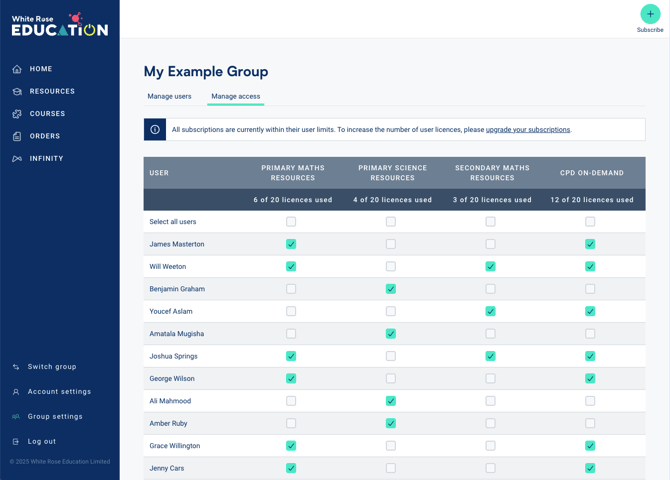This screenshot has width=670, height=480.
Task: Click the White Rose Education logo
Action: coord(60,25)
